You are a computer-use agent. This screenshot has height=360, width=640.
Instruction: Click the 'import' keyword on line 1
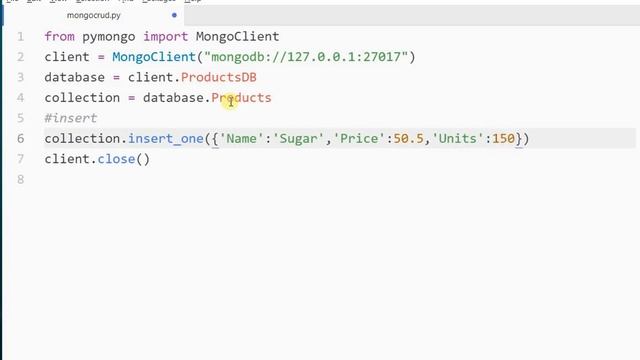[x=165, y=37]
